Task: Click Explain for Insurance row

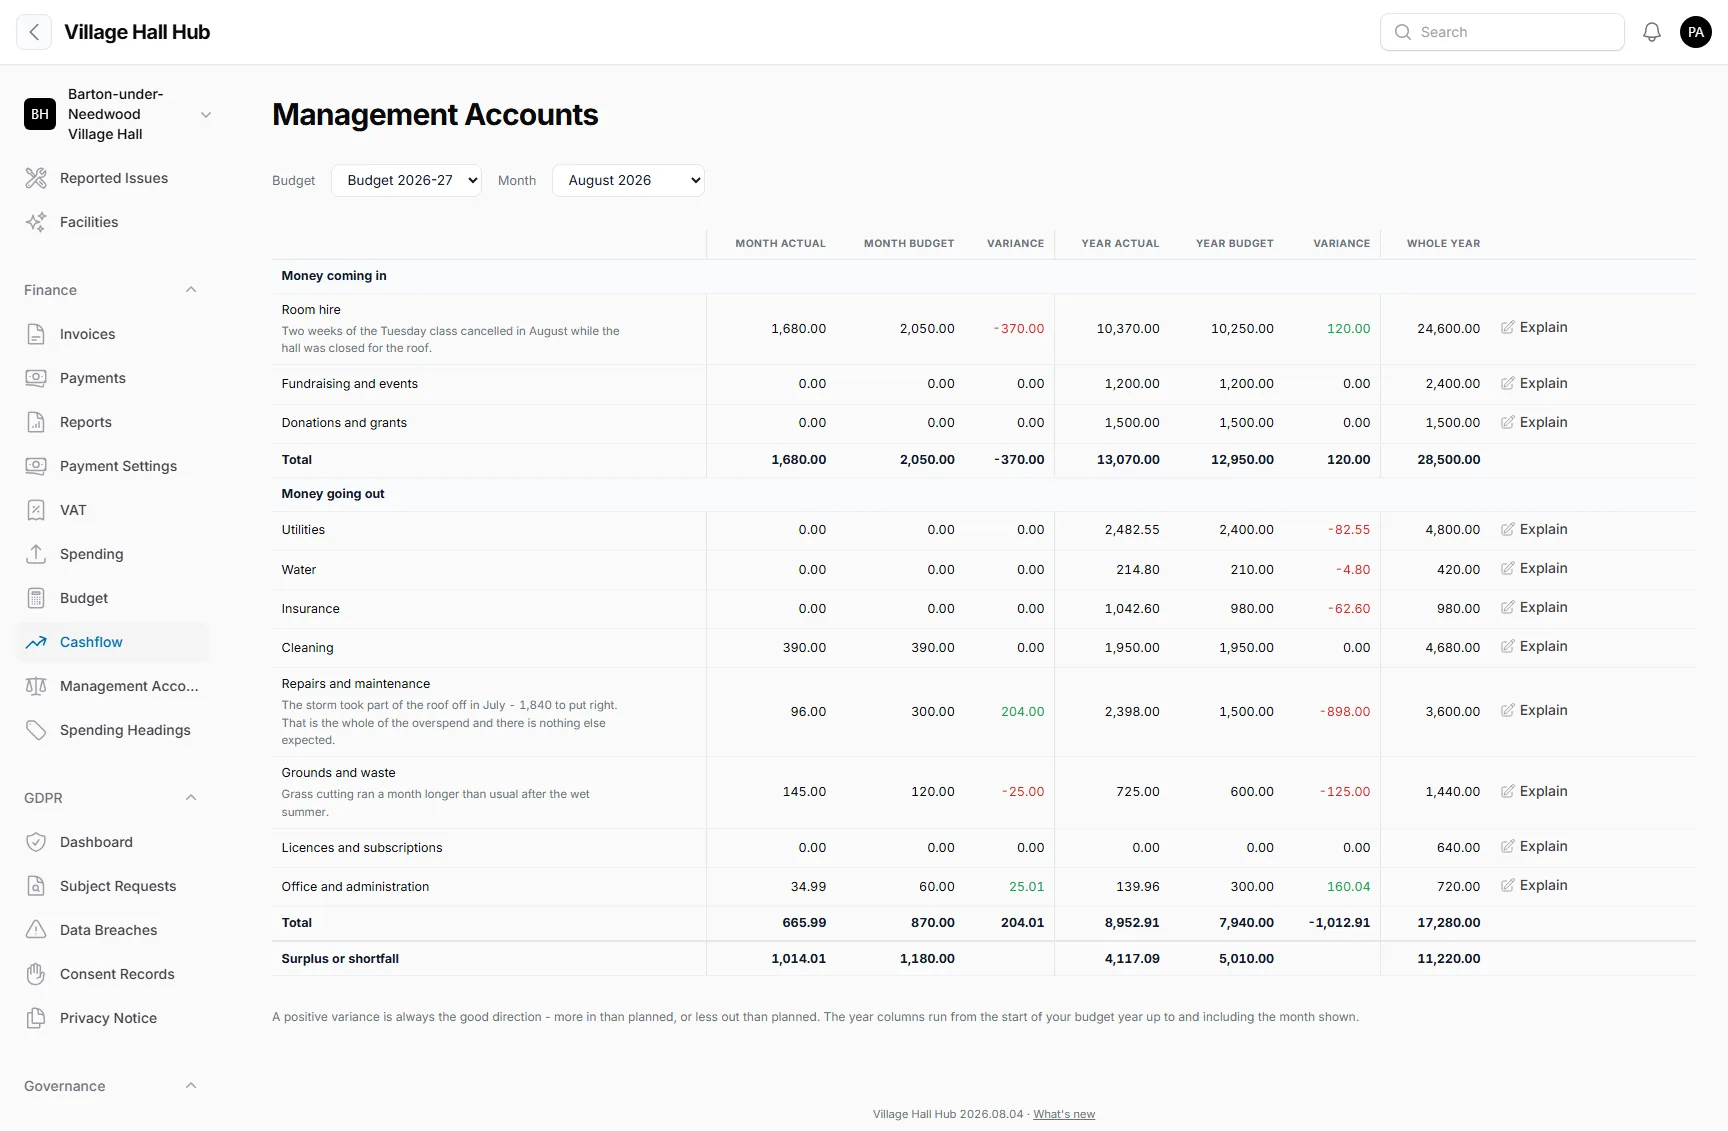Action: 1534,607
